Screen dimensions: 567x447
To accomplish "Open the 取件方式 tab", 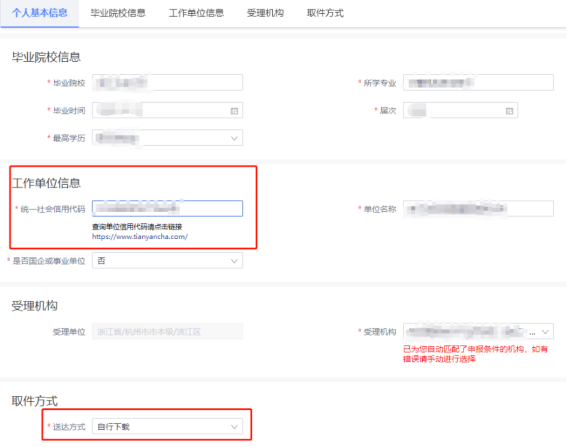I will coord(325,13).
